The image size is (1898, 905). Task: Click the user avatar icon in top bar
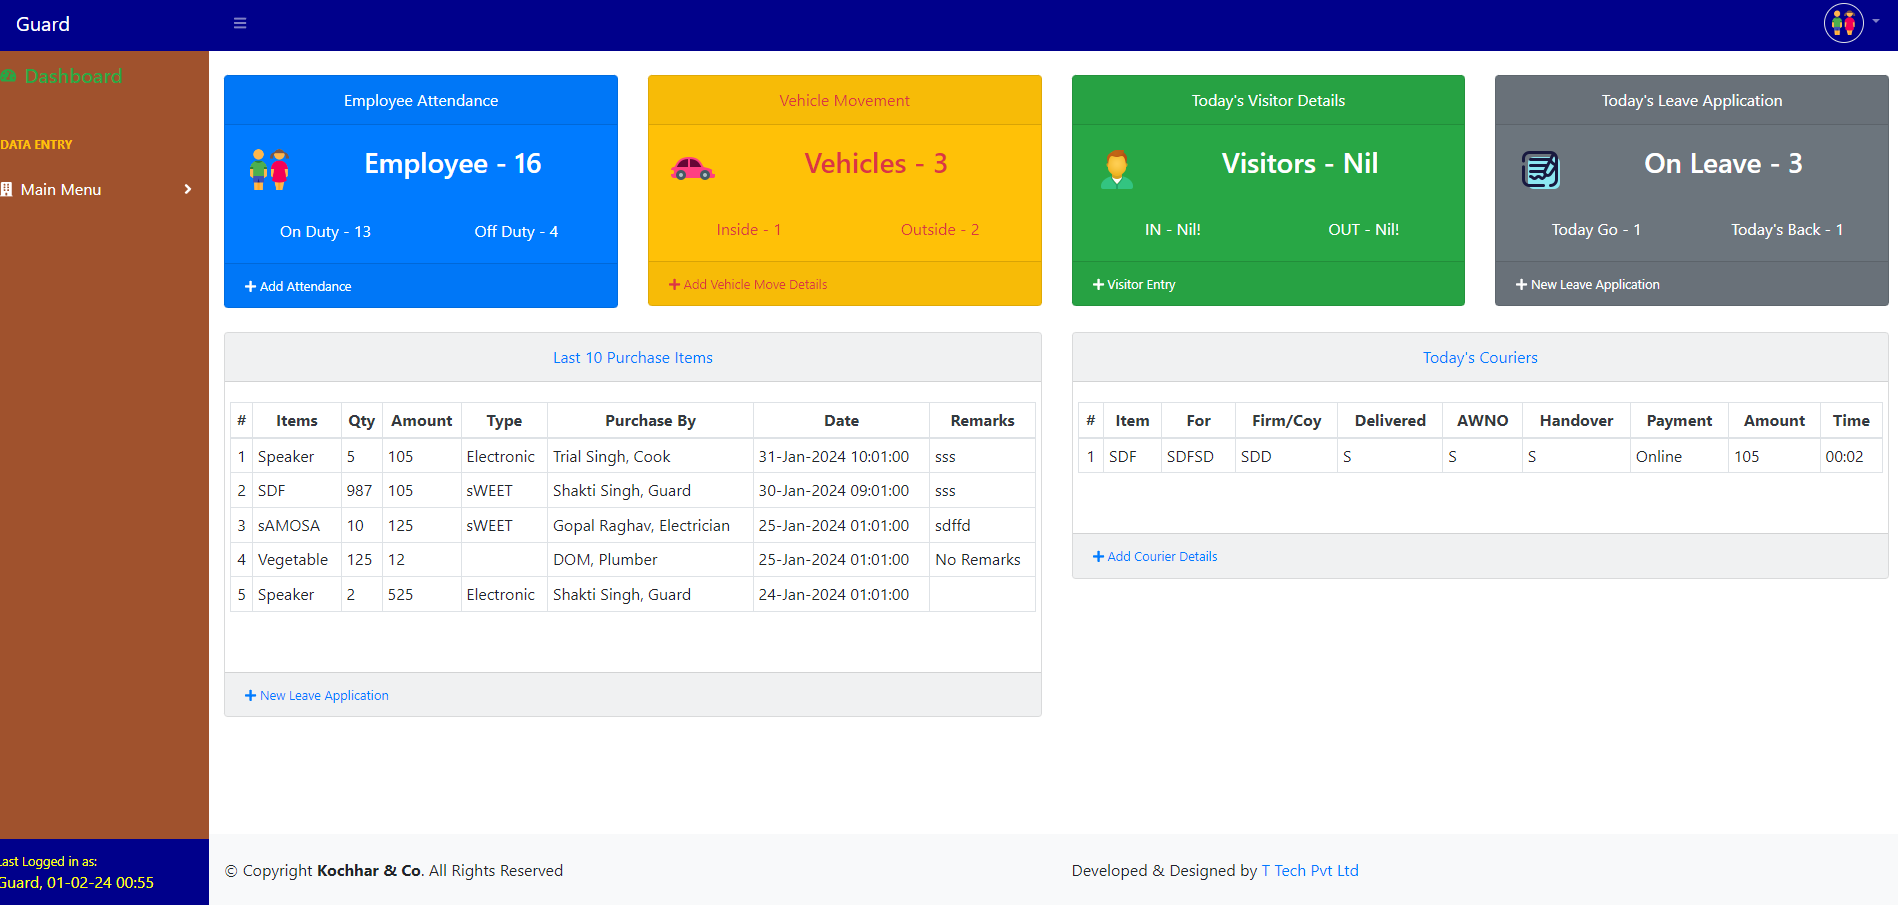(x=1843, y=23)
